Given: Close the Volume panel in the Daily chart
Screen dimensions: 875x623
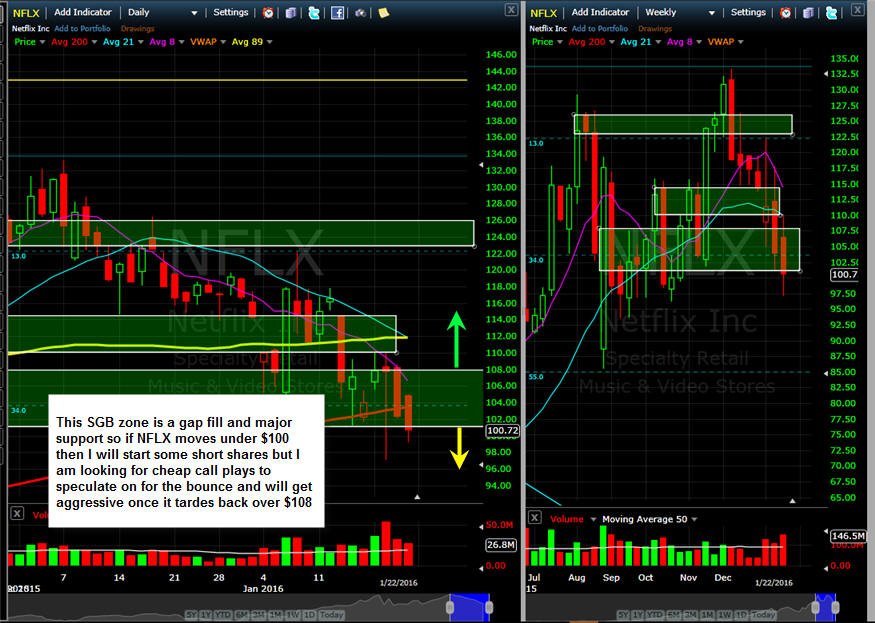Looking at the screenshot, I should 17,514.
